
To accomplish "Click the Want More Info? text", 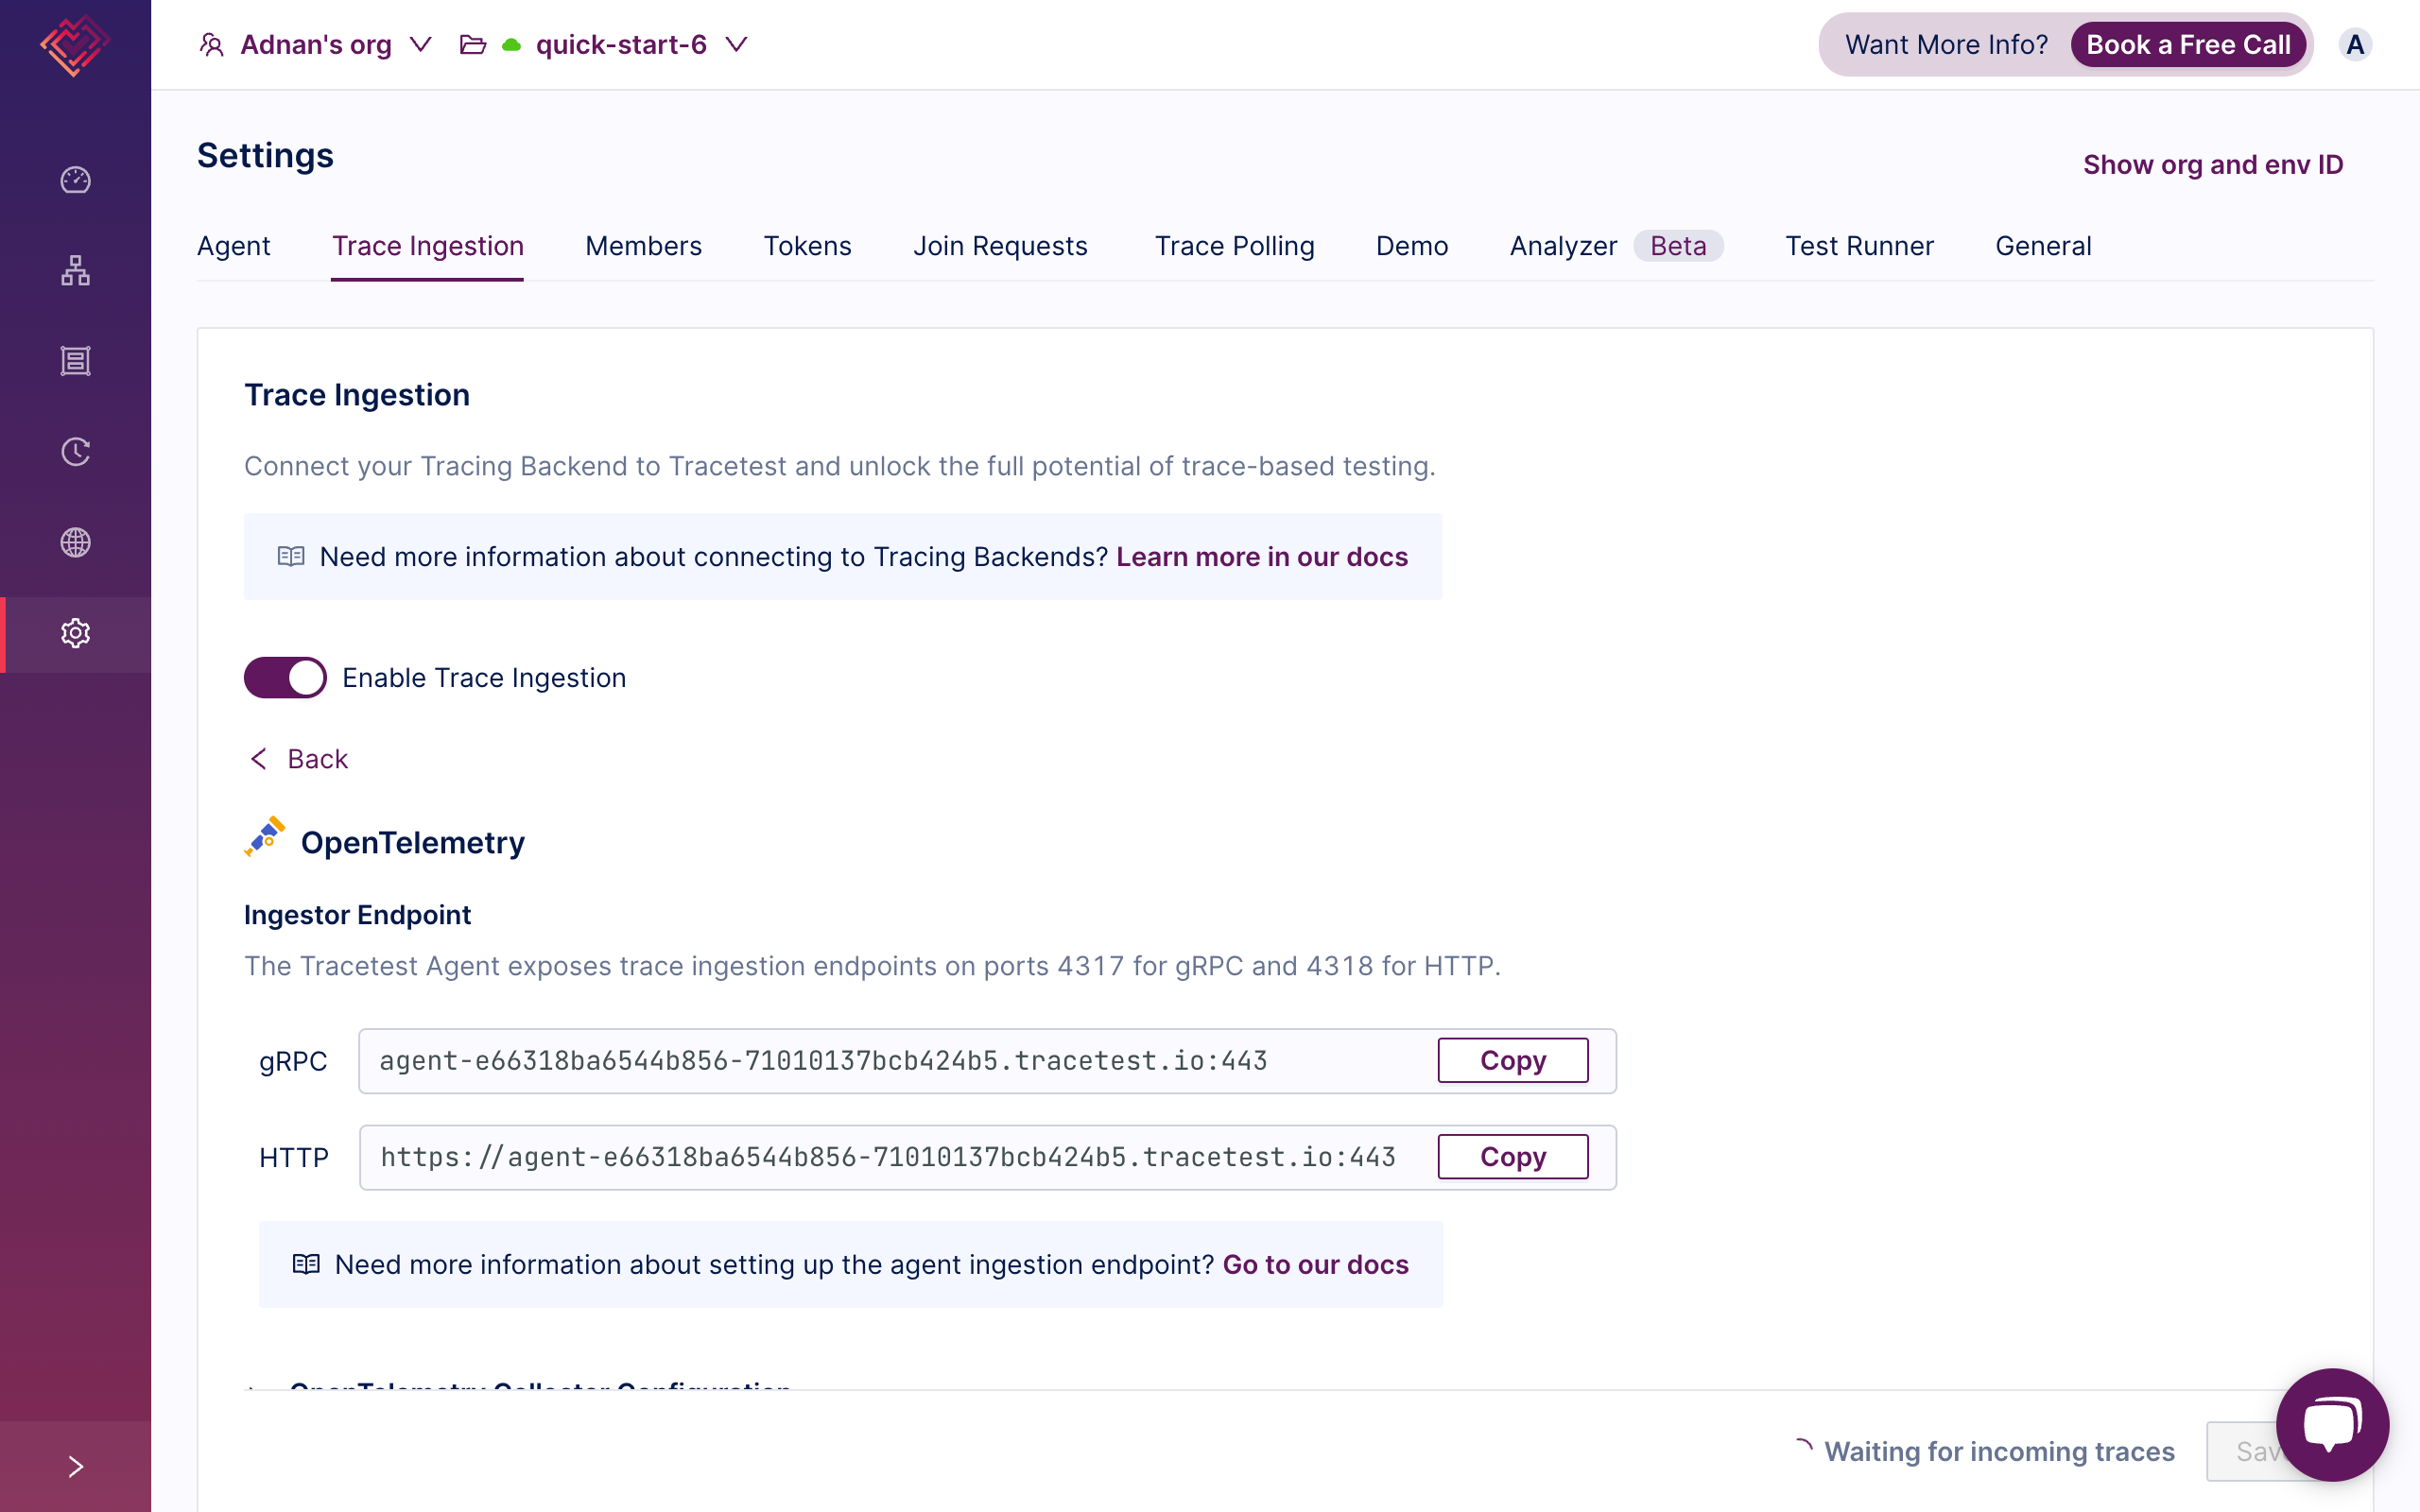I will tap(1946, 45).
